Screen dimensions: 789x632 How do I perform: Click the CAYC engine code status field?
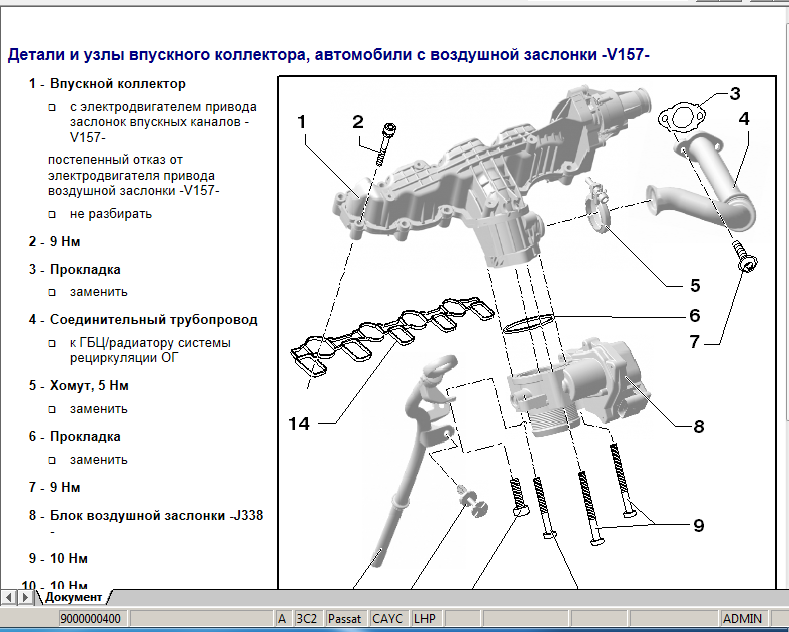388,619
